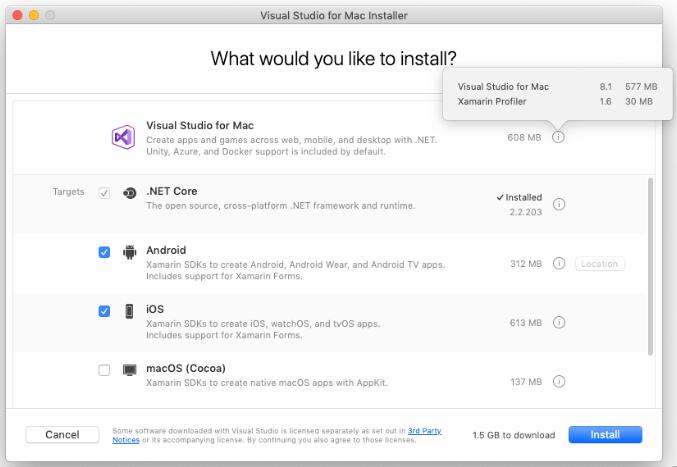Click the '312 MB' Android size text

coord(526,263)
